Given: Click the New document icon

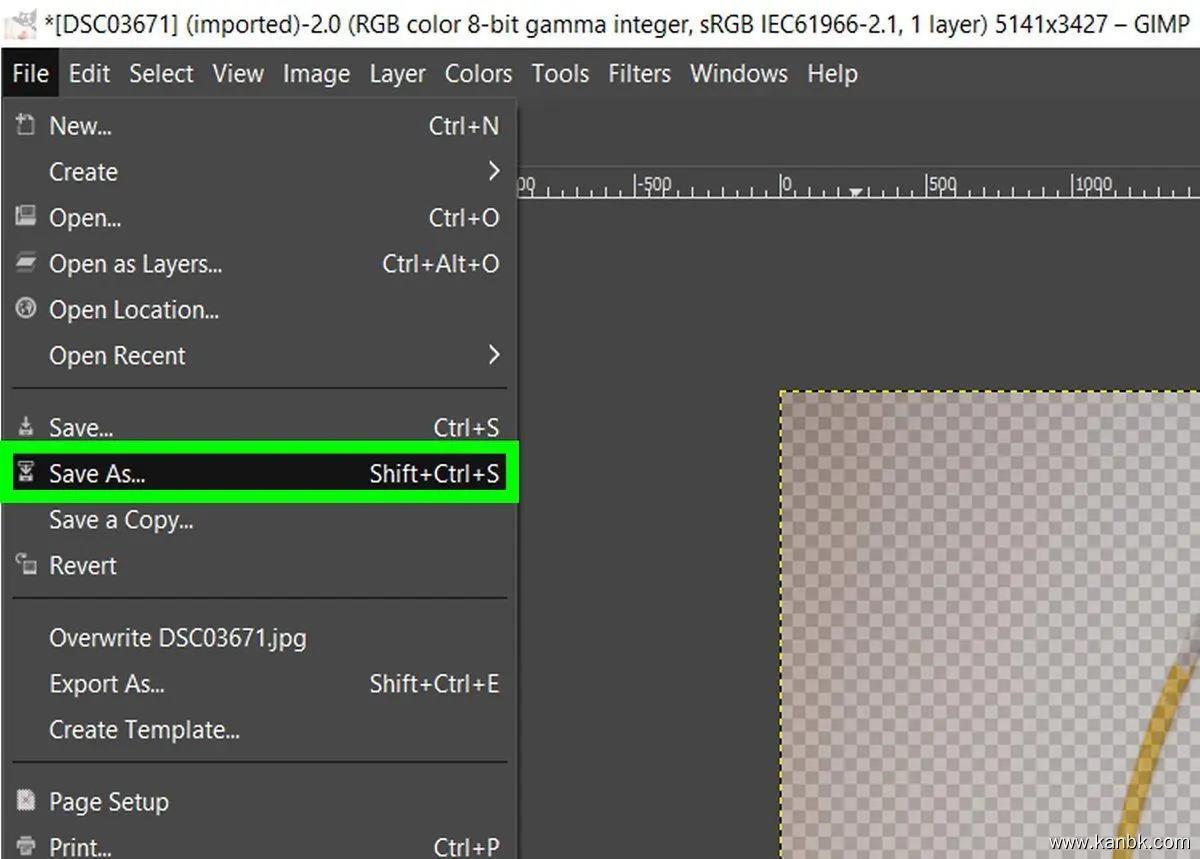Looking at the screenshot, I should pyautogui.click(x=26, y=126).
